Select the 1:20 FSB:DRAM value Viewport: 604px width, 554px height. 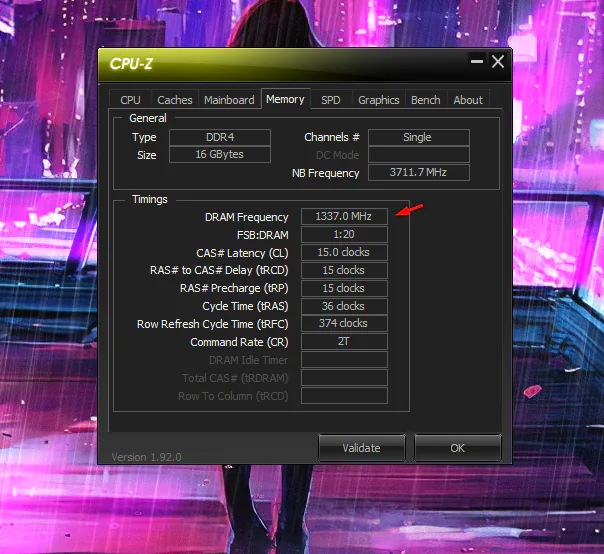[344, 234]
